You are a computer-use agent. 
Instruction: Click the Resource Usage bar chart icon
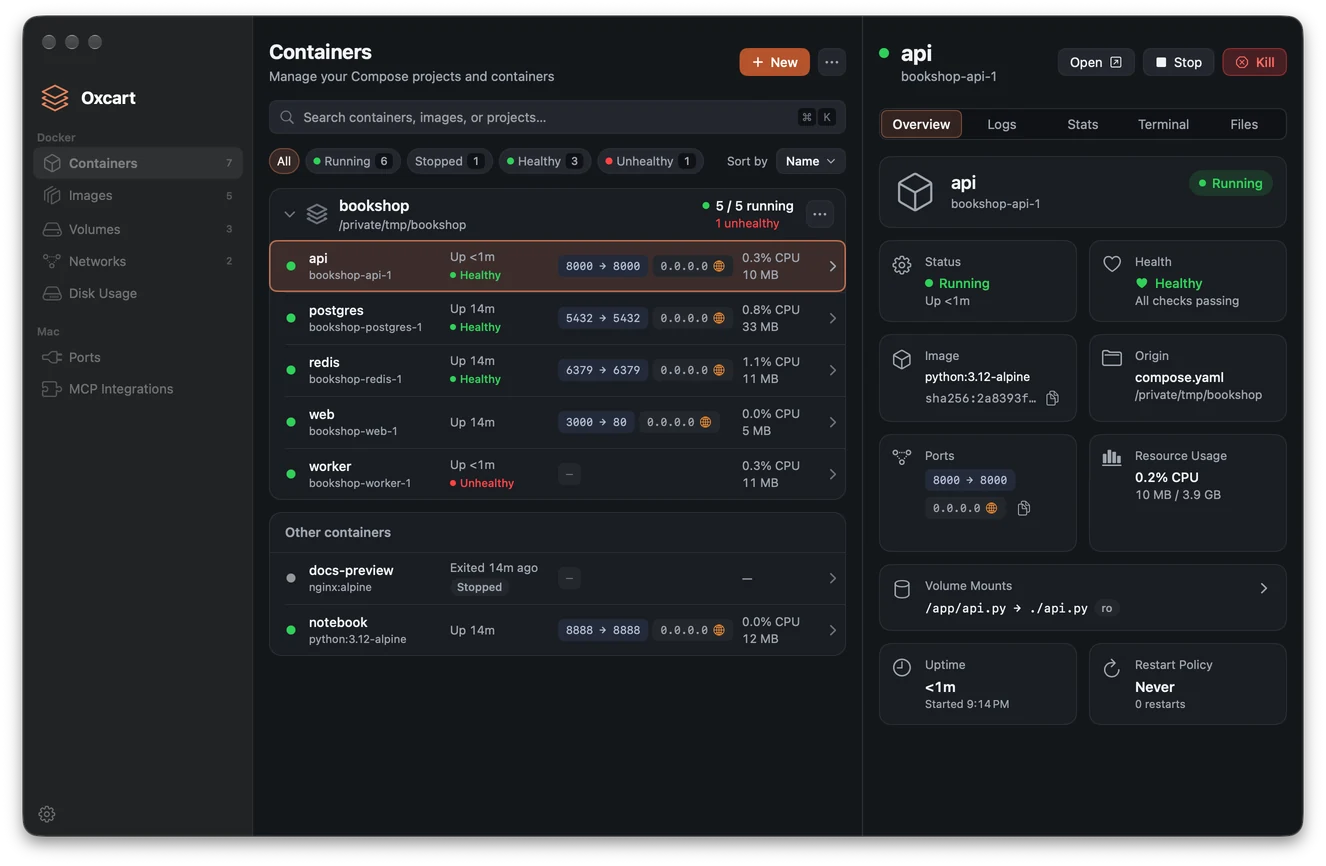coord(1111,457)
